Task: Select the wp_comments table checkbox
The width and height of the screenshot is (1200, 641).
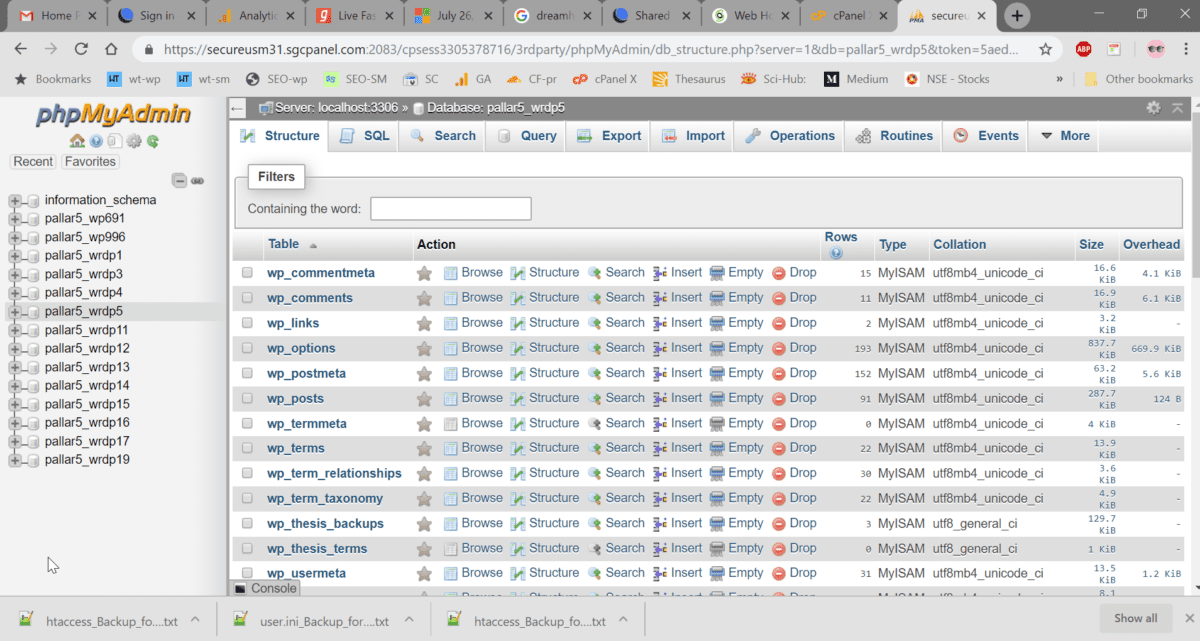Action: coord(246,297)
